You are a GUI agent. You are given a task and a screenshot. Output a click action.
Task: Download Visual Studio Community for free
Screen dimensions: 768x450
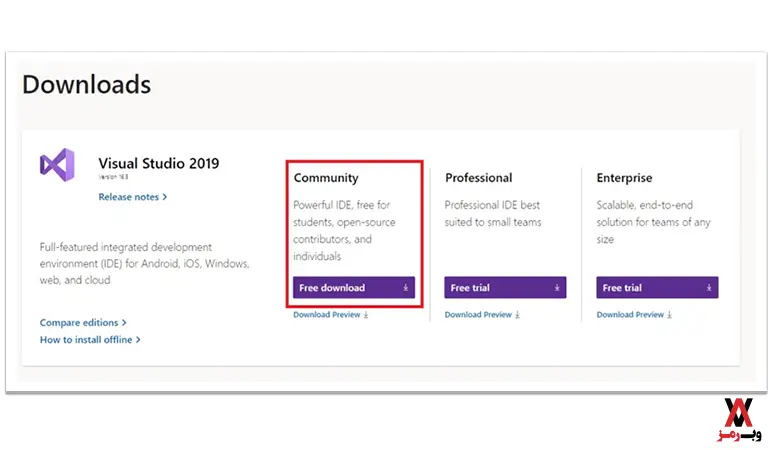(x=354, y=288)
